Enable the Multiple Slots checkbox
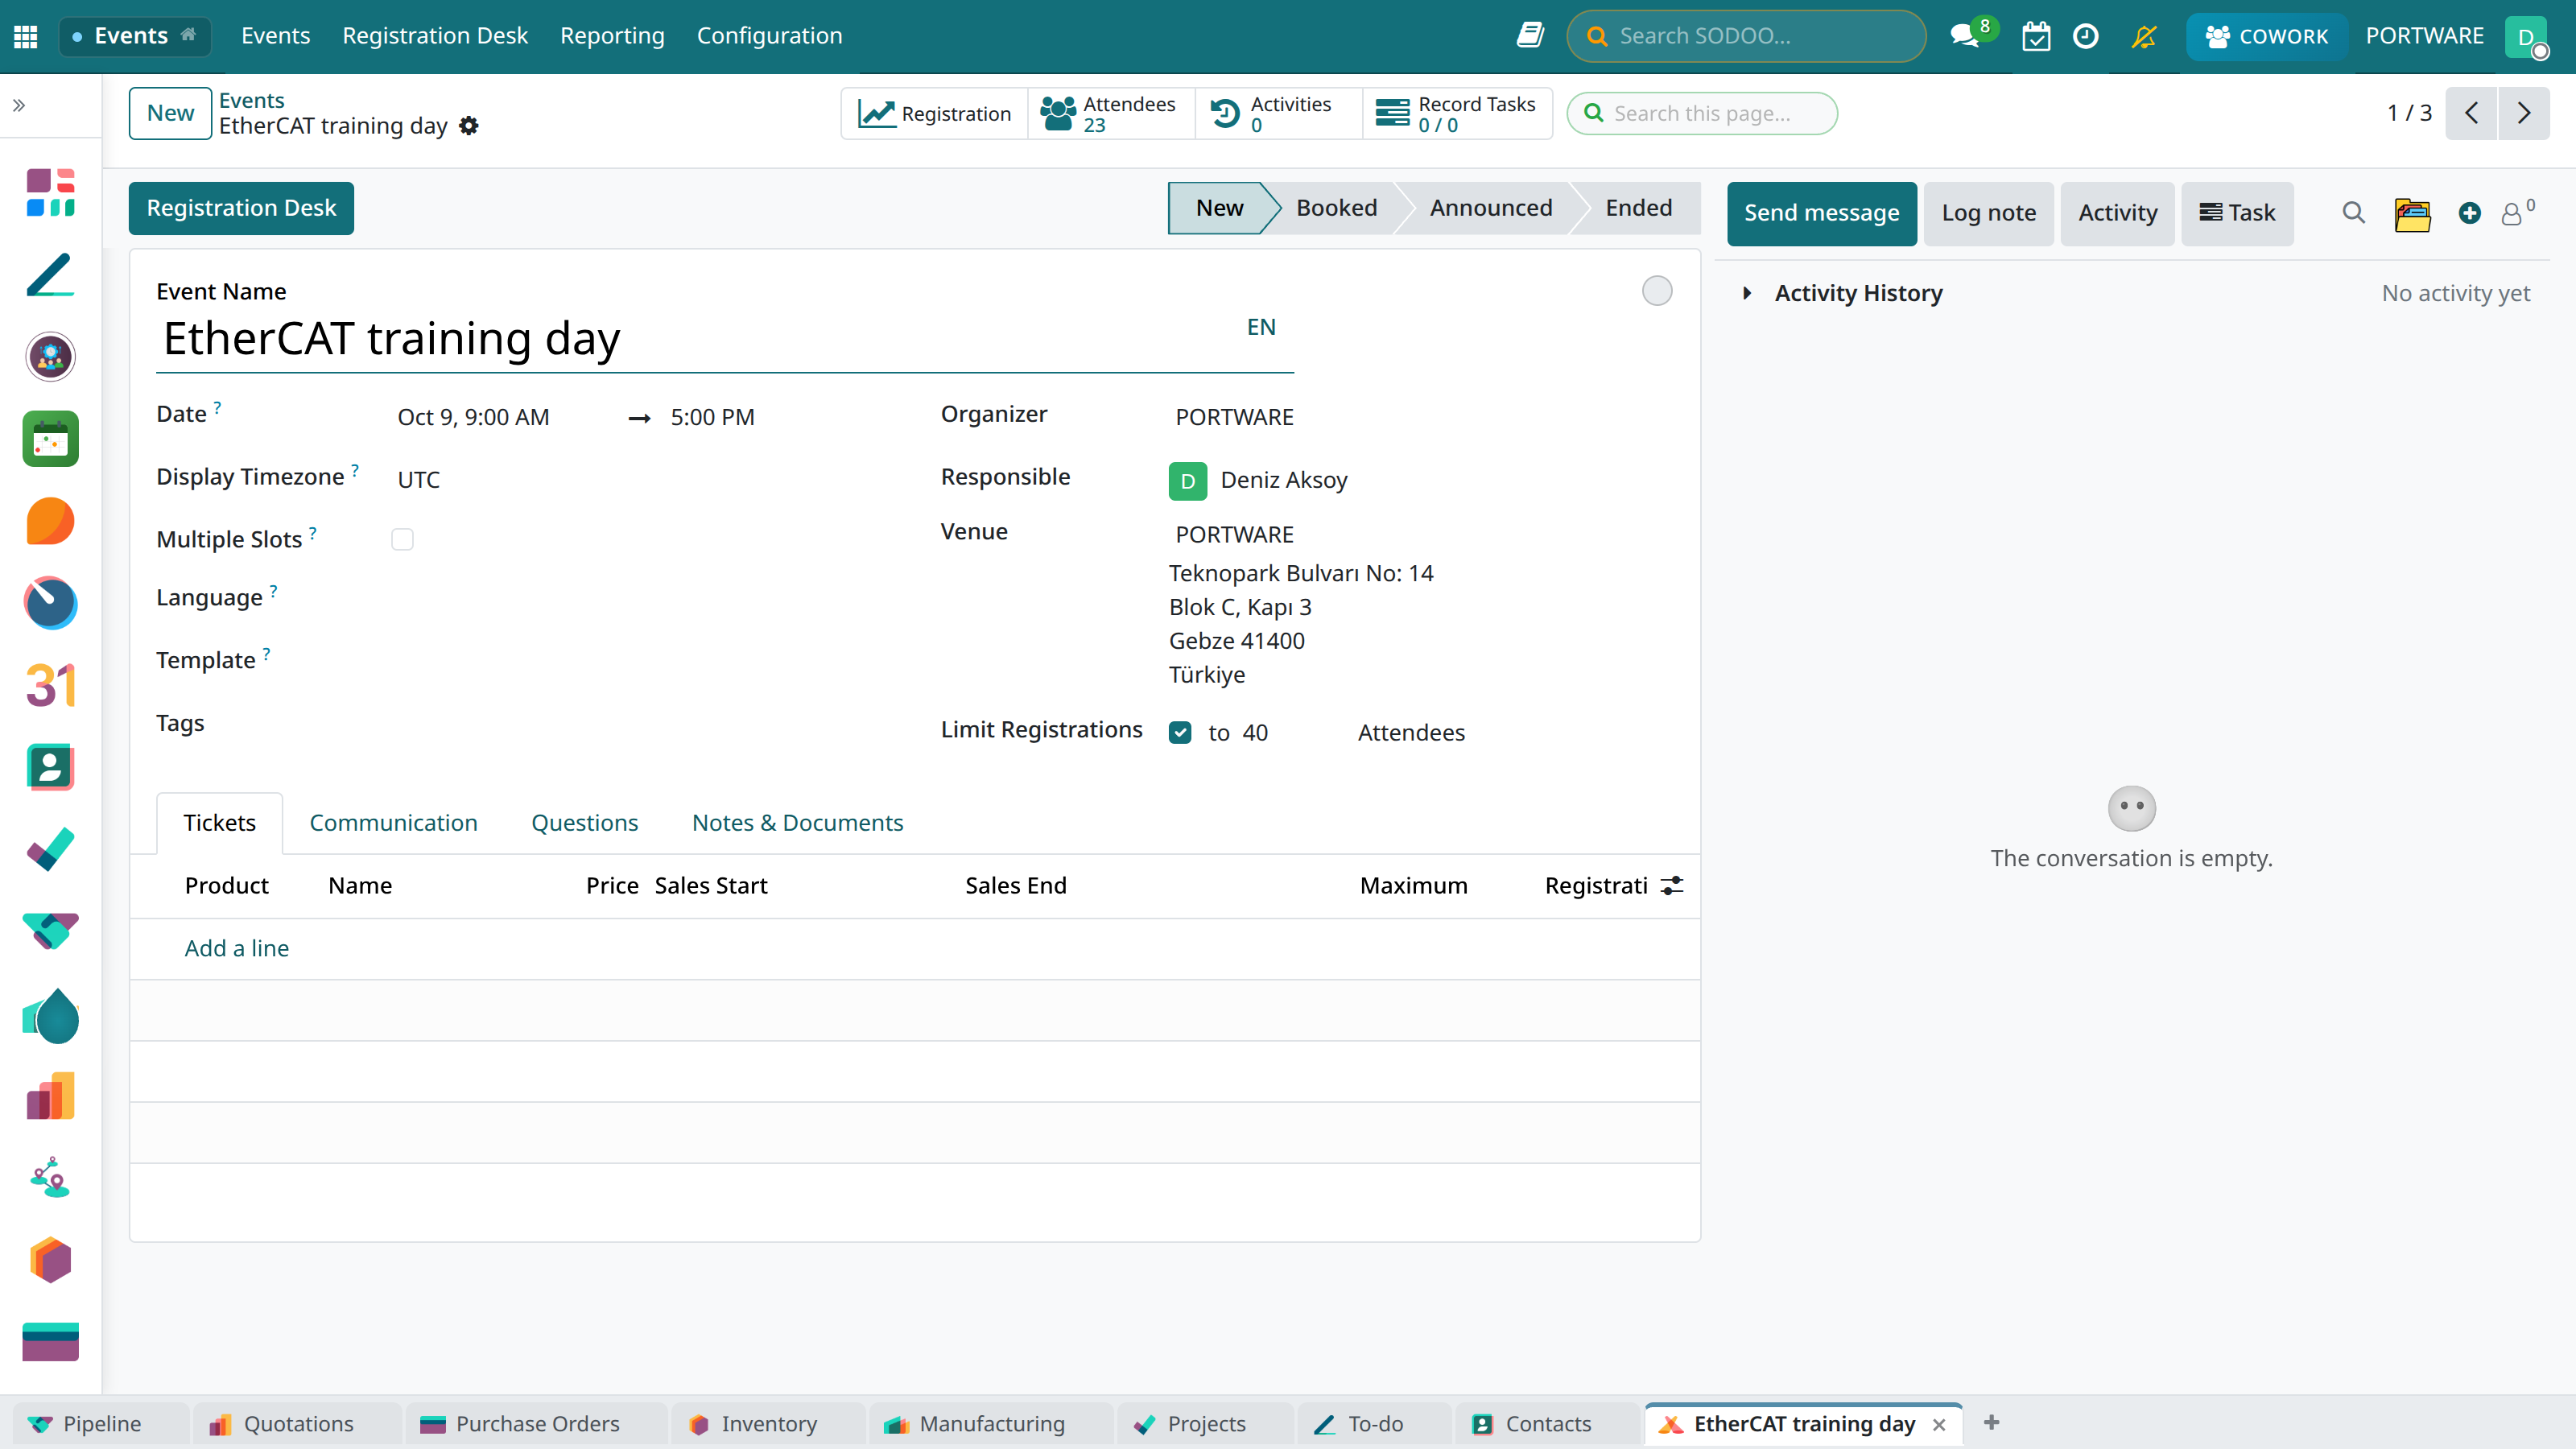 402,540
